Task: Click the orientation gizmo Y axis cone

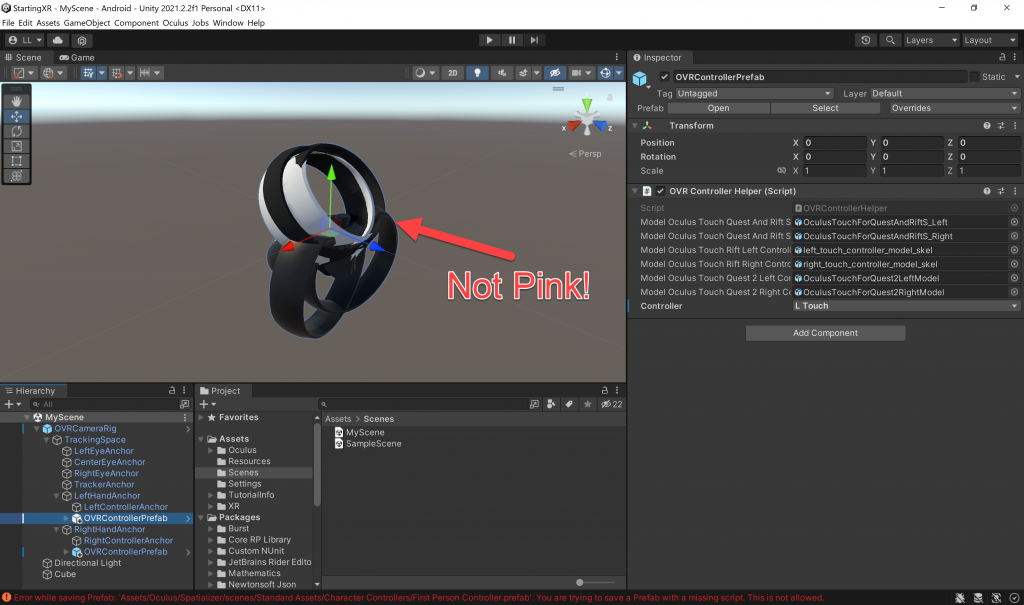Action: [x=587, y=104]
